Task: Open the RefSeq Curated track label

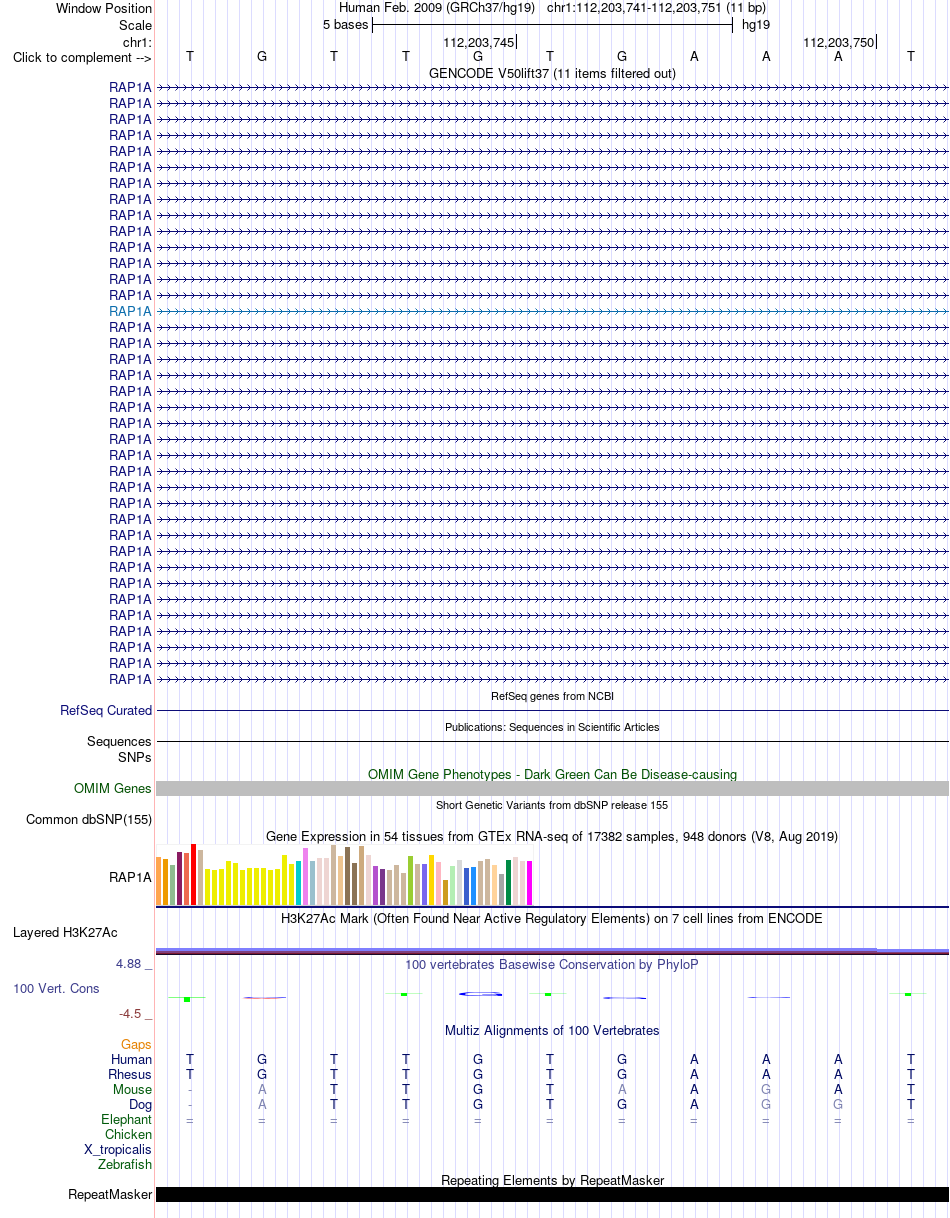Action: (106, 710)
